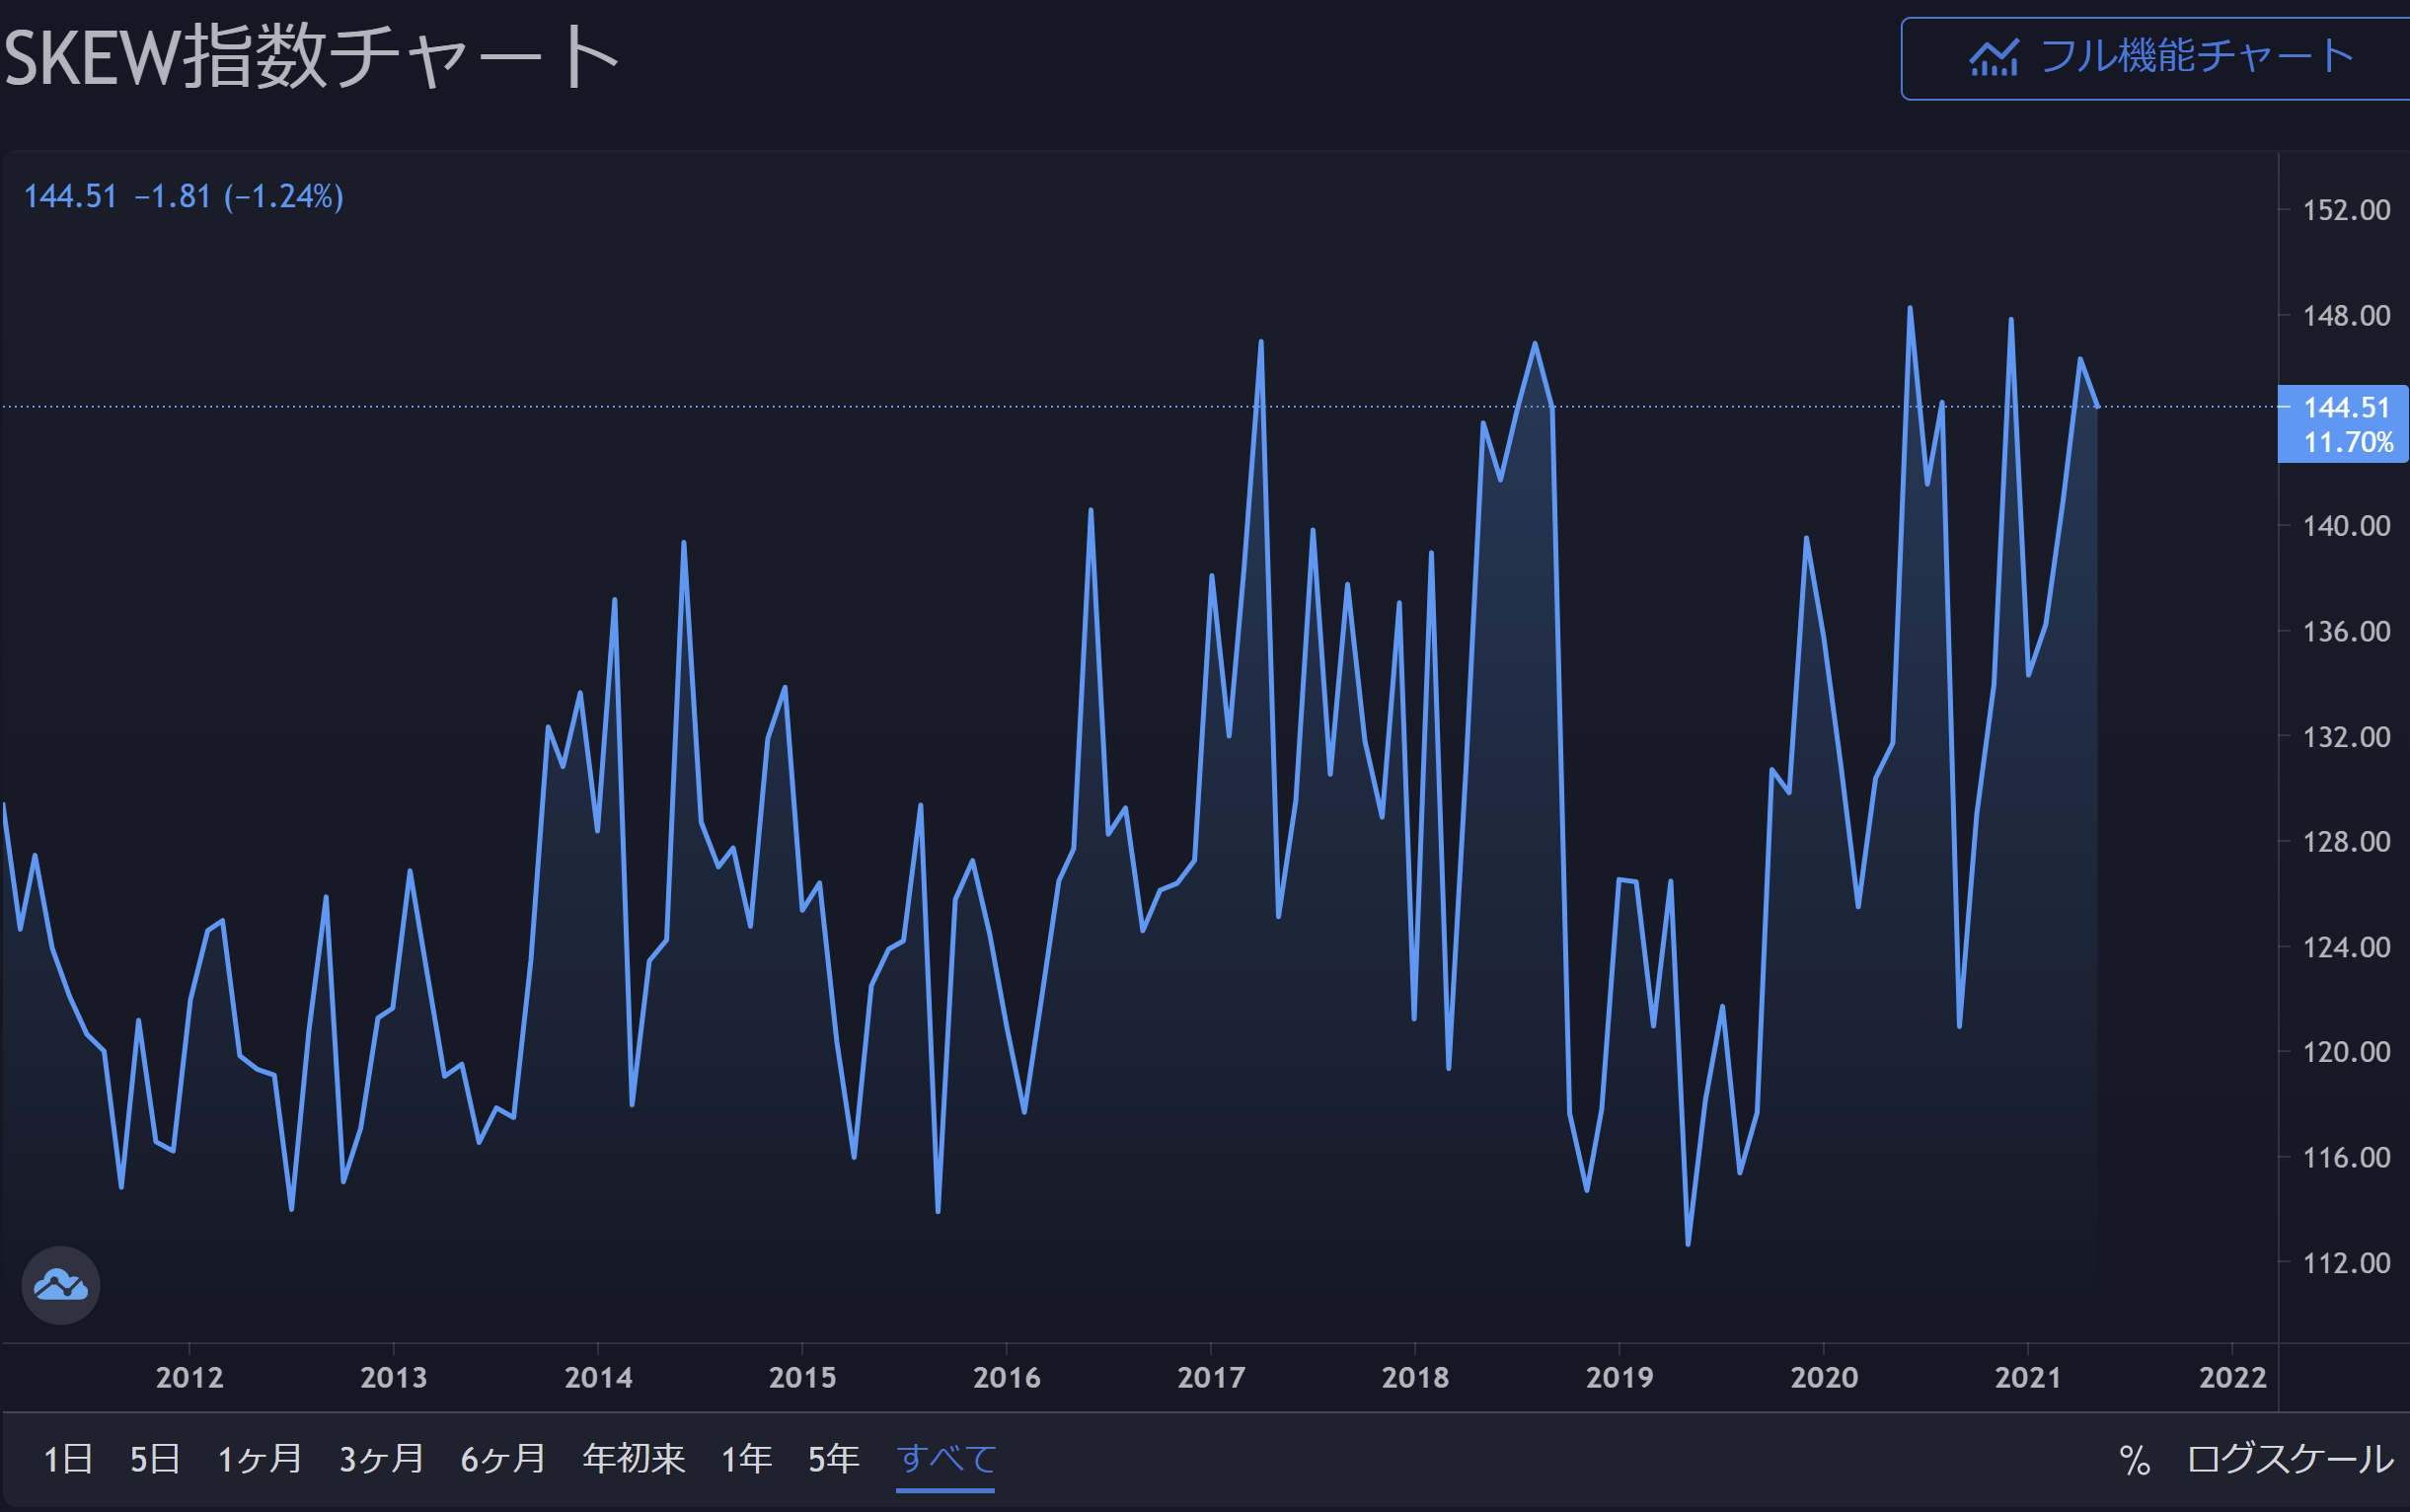
Task: Click the chart icon in フル機能チャート button
Action: click(1994, 58)
